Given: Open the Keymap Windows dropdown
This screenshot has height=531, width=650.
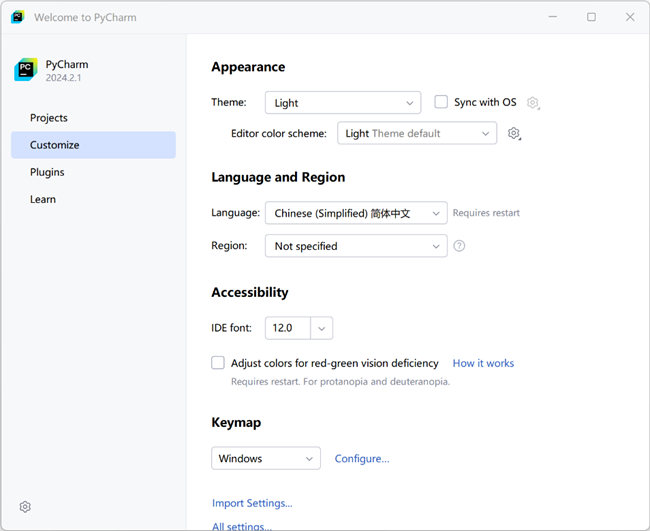Looking at the screenshot, I should pos(266,458).
